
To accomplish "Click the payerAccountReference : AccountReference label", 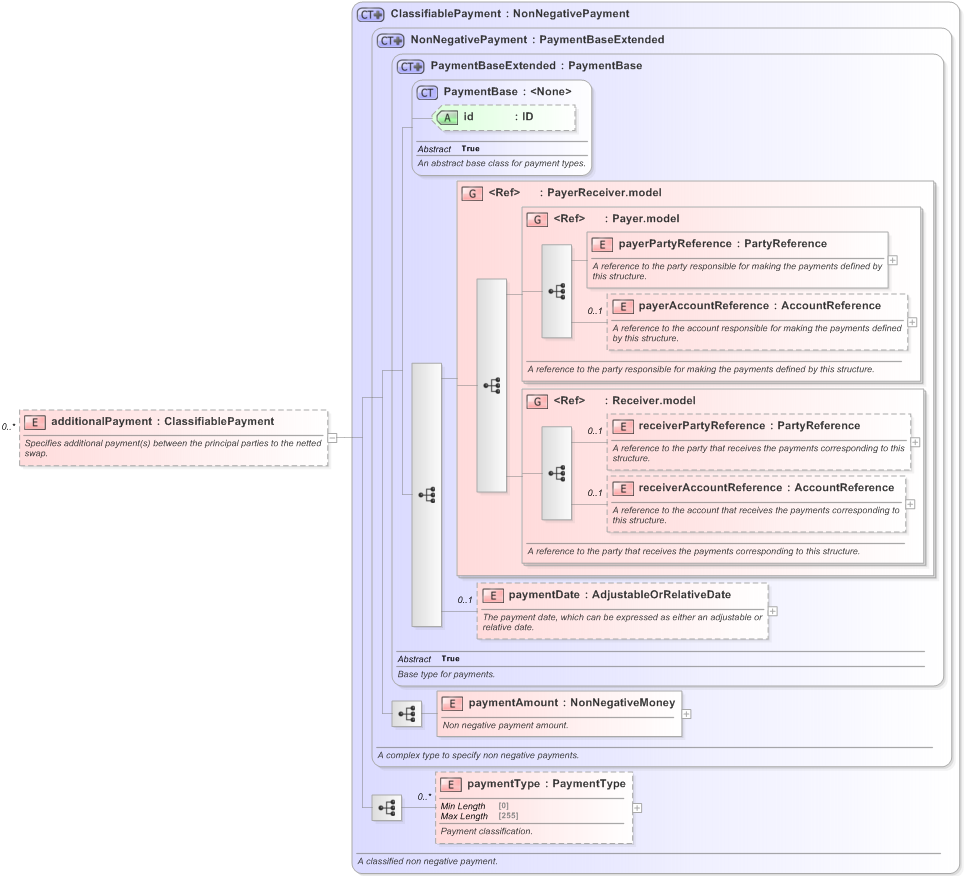I will tap(759, 306).
